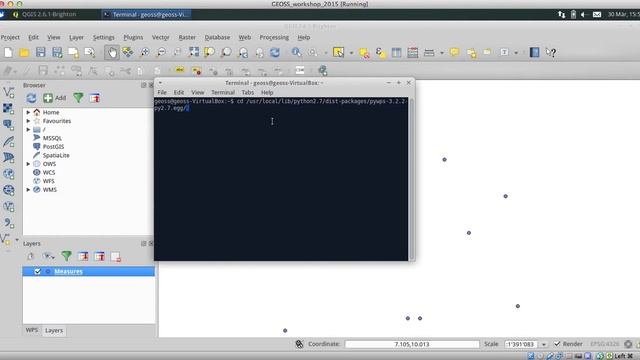Image resolution: width=640 pixels, height=360 pixels.
Task: Activate the Identify Features tool
Action: click(296, 52)
